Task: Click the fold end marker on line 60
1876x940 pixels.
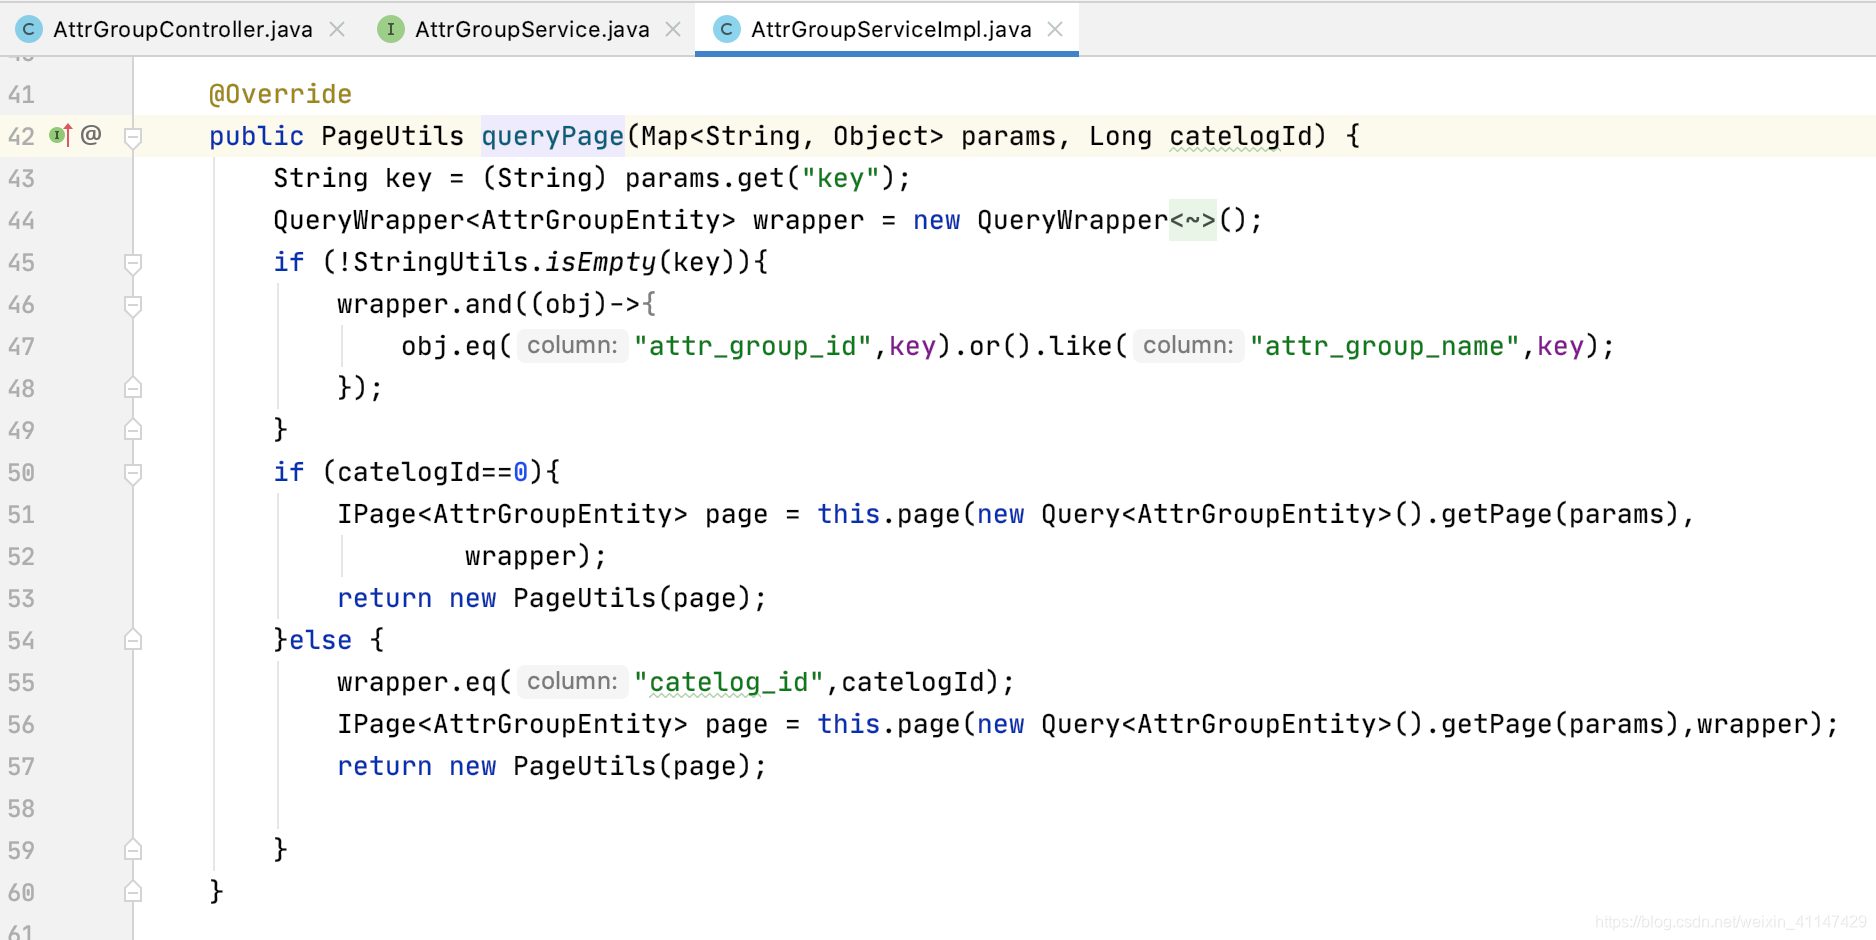Action: pyautogui.click(x=133, y=892)
